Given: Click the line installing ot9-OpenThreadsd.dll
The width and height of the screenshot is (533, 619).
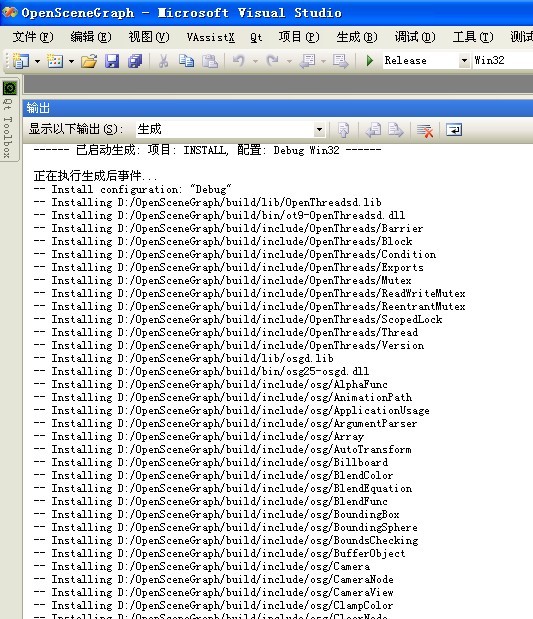Looking at the screenshot, I should pos(219,216).
